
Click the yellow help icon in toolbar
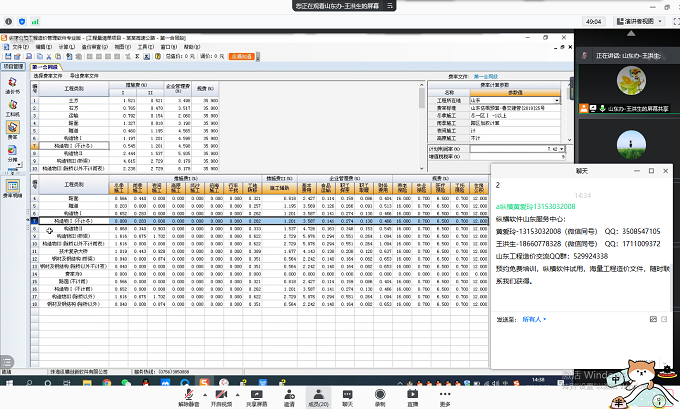coord(158,56)
